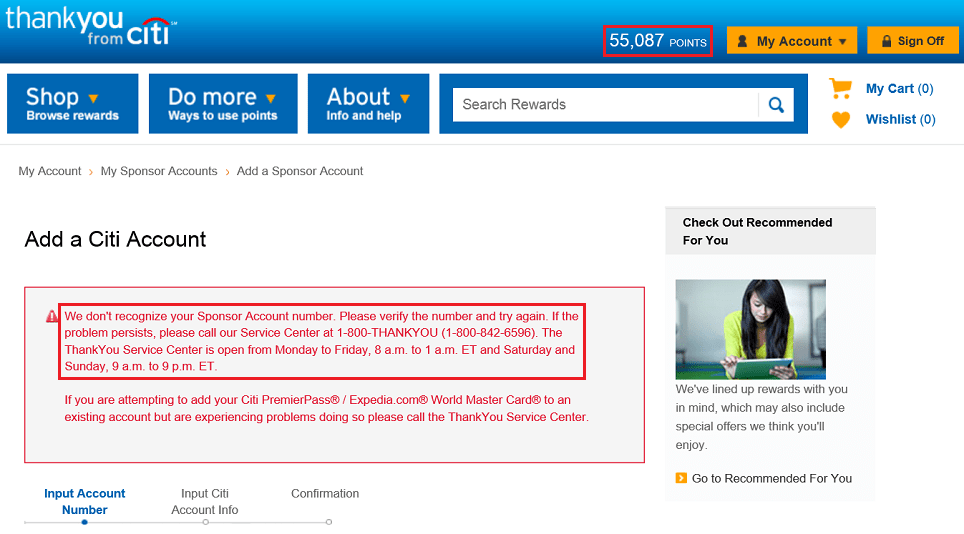Go to Recommended For You link
The height and width of the screenshot is (534, 964).
(x=772, y=478)
